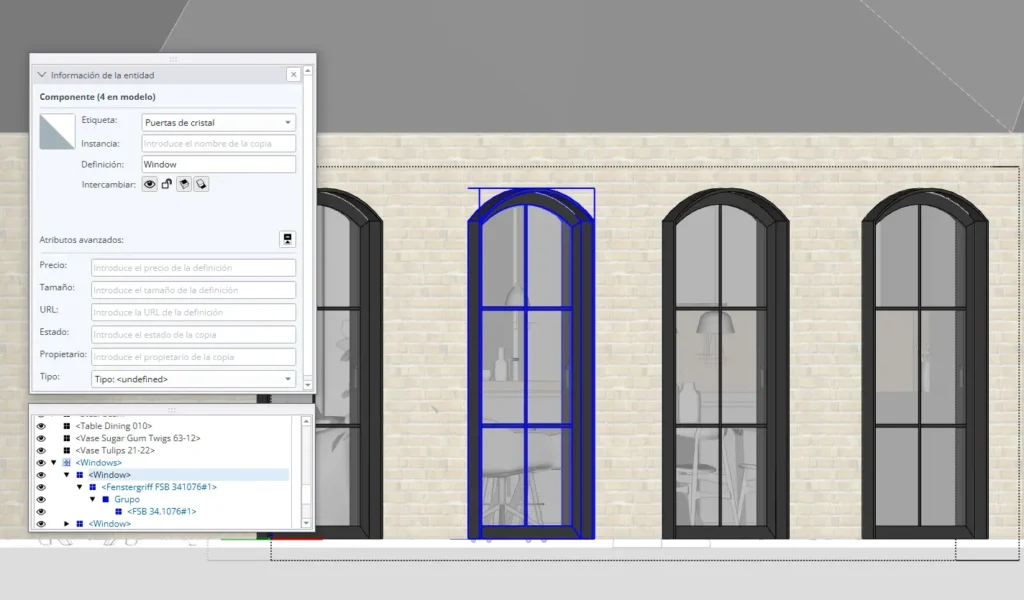Toggle visibility eye of the Grupo row

click(41, 499)
